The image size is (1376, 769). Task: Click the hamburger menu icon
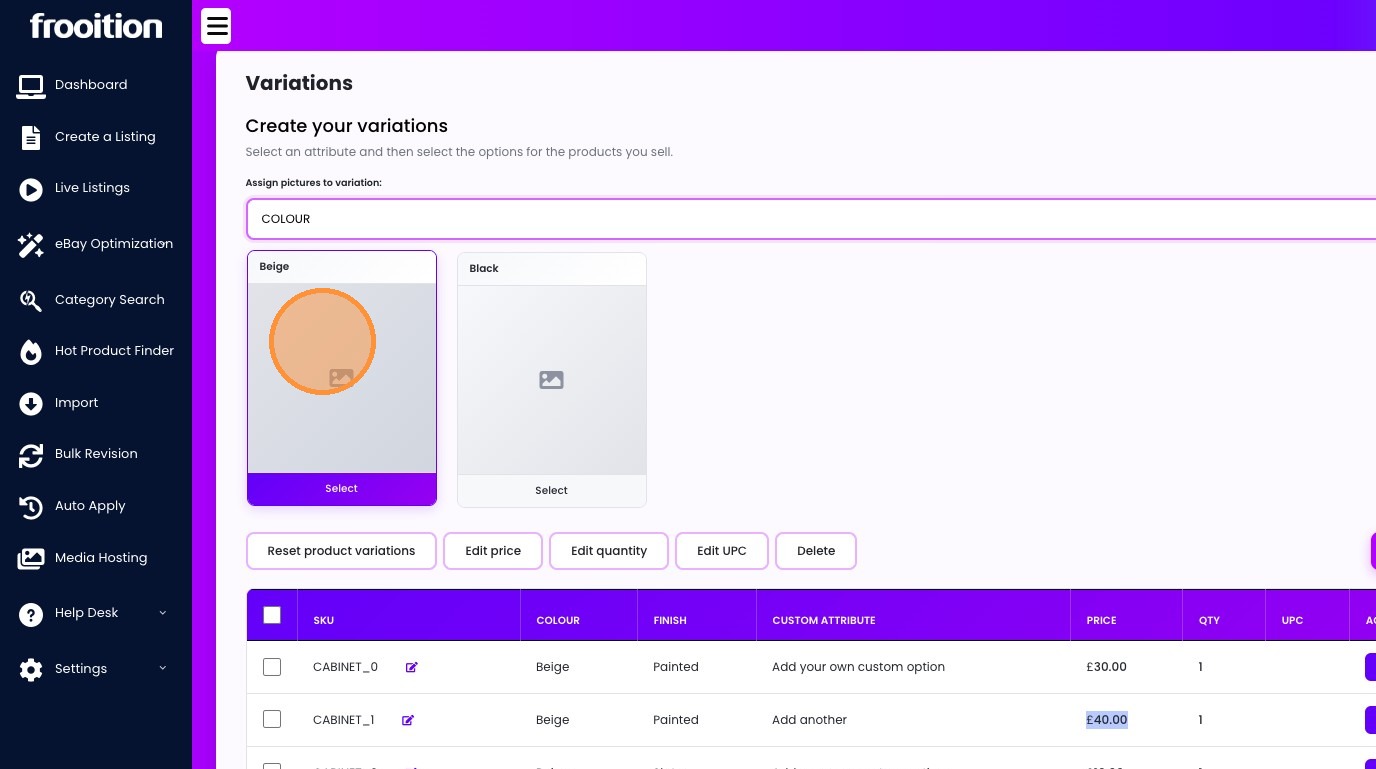tap(216, 26)
